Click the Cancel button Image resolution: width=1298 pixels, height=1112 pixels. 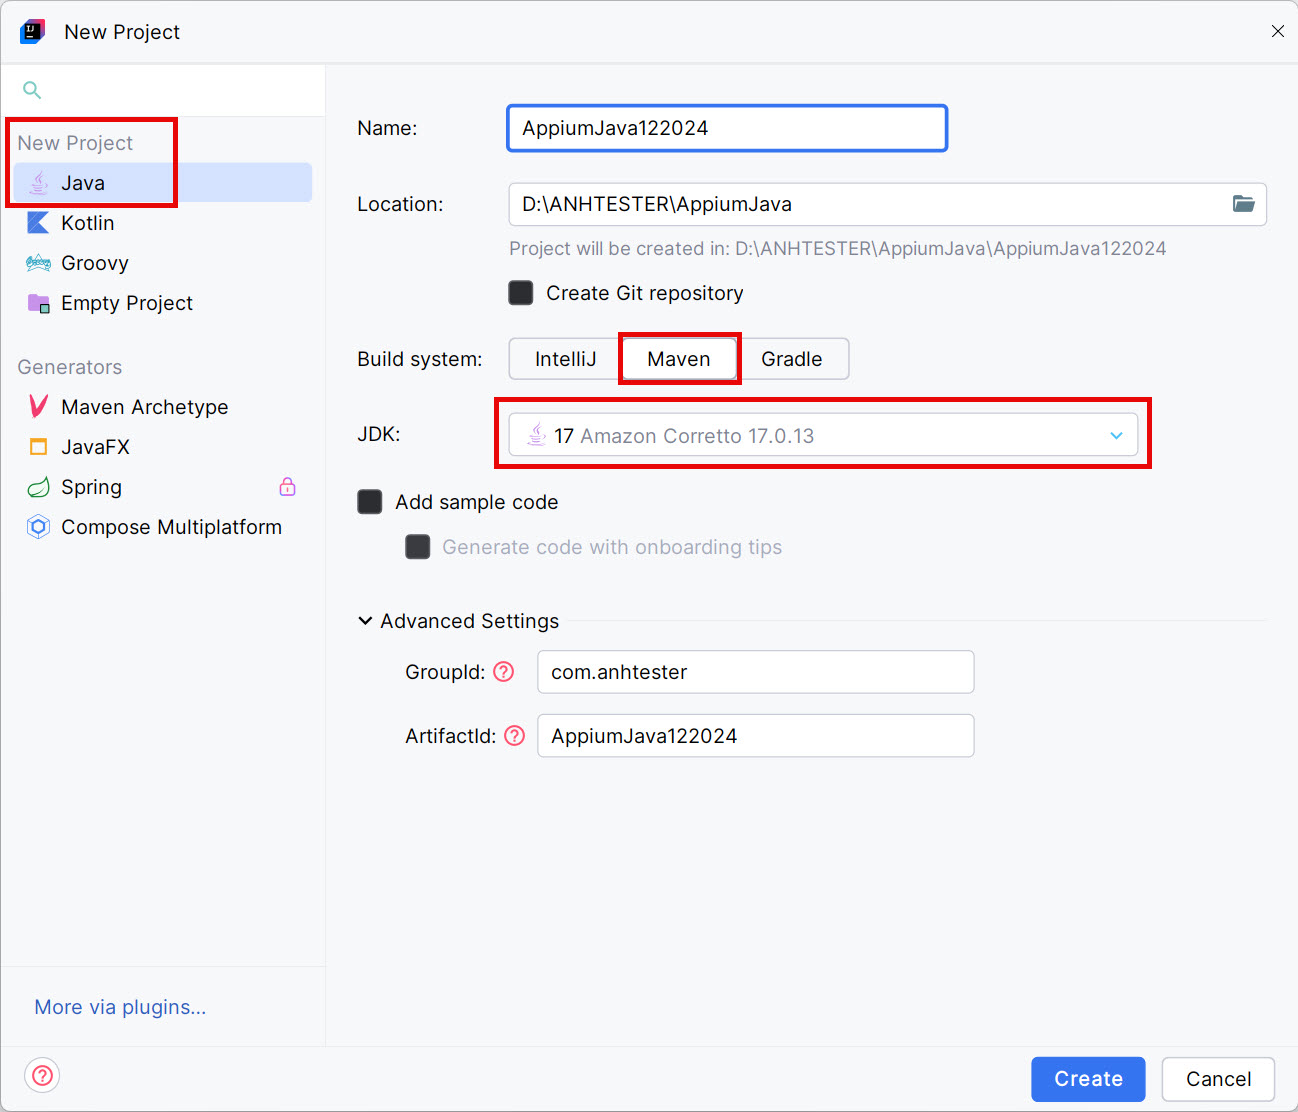[1218, 1079]
